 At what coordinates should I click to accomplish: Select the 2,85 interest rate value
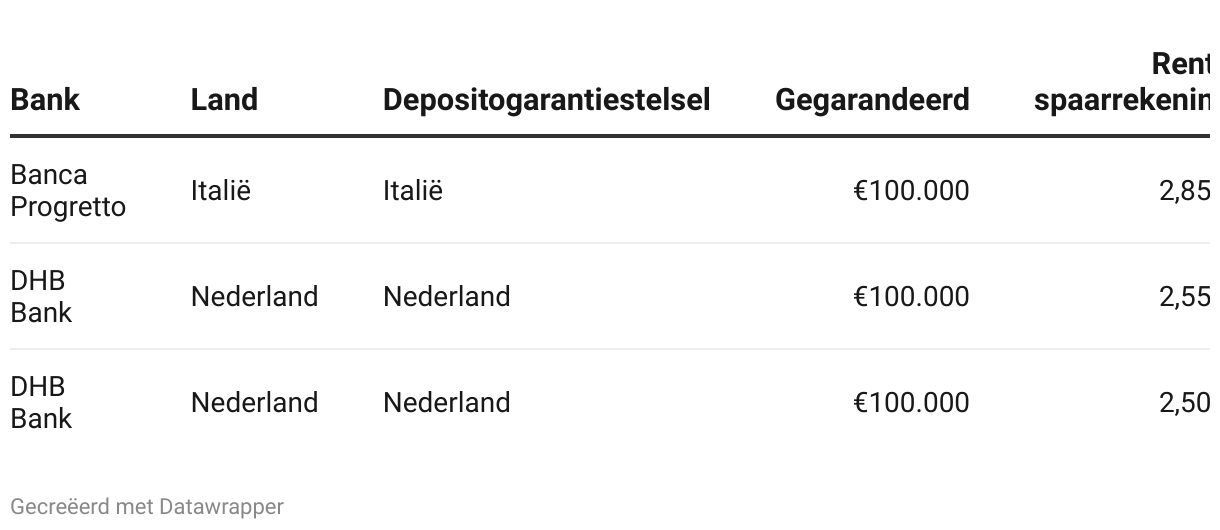(x=1184, y=191)
